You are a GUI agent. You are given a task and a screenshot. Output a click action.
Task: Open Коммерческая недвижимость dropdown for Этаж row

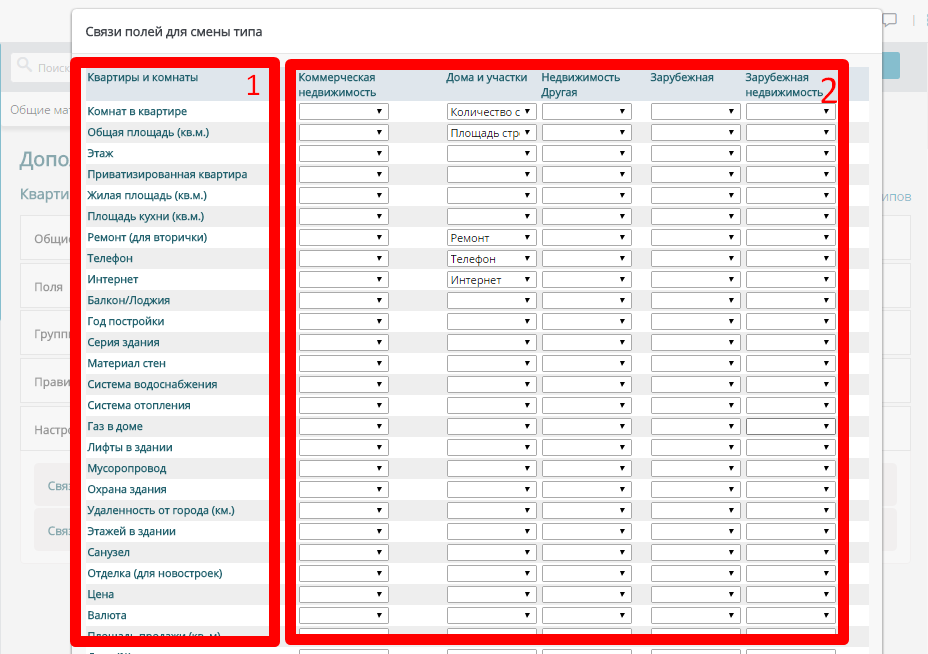pos(344,153)
